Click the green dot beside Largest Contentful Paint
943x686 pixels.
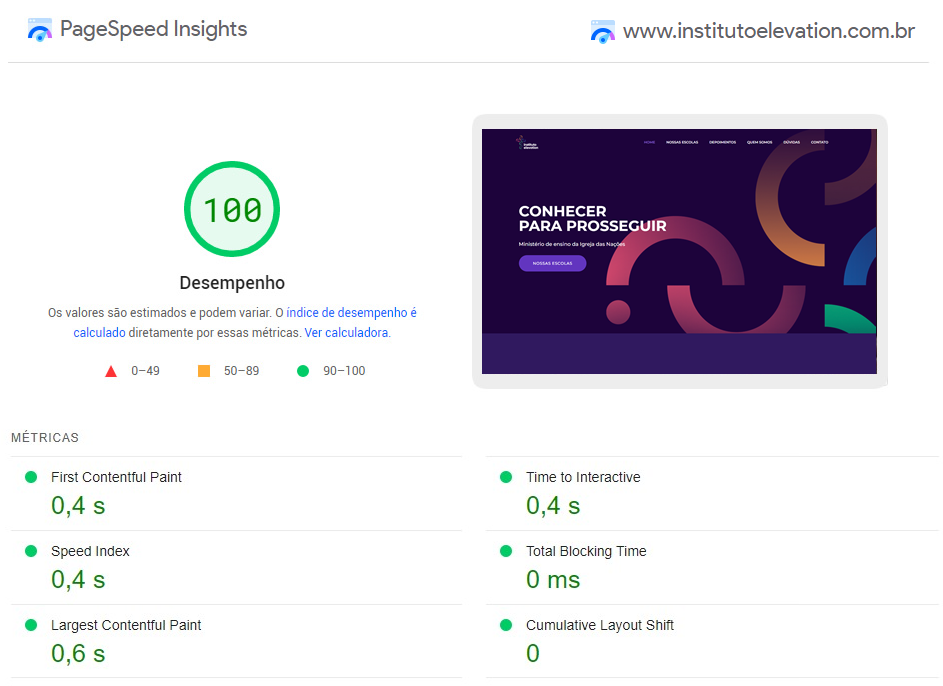tap(31, 625)
